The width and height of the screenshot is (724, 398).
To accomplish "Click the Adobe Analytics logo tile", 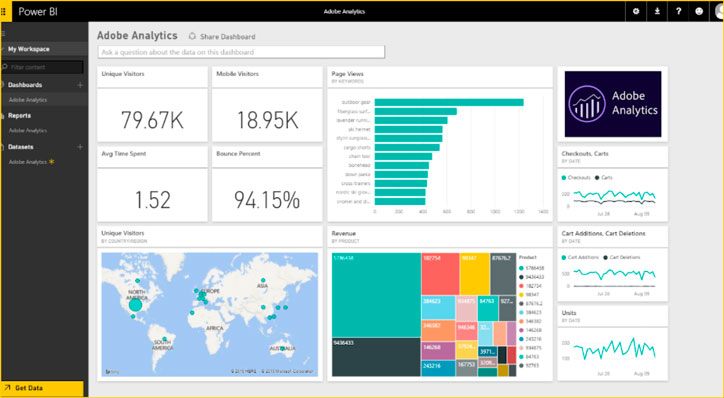I will coord(613,104).
